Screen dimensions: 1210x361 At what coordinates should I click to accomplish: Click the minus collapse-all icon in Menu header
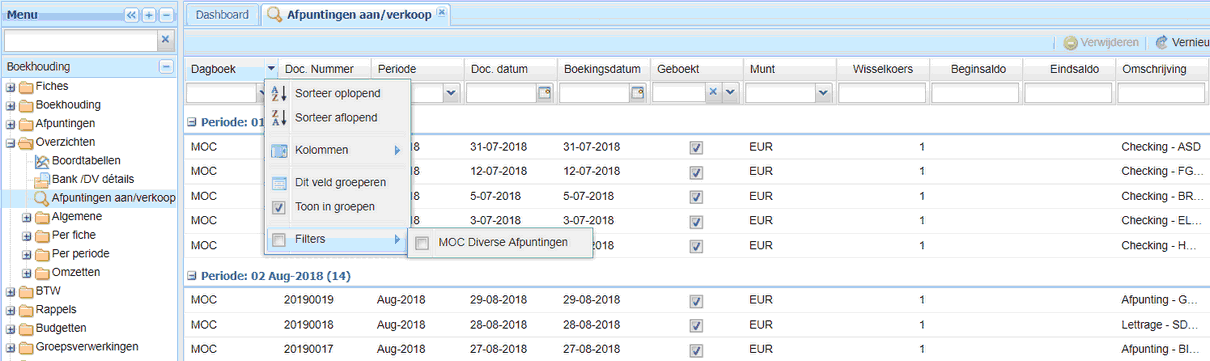(x=166, y=15)
